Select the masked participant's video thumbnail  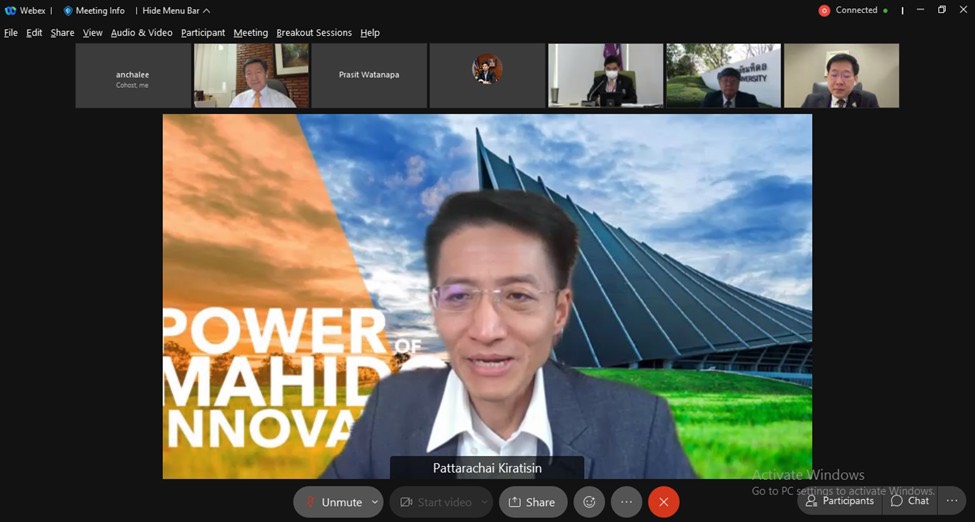(606, 75)
